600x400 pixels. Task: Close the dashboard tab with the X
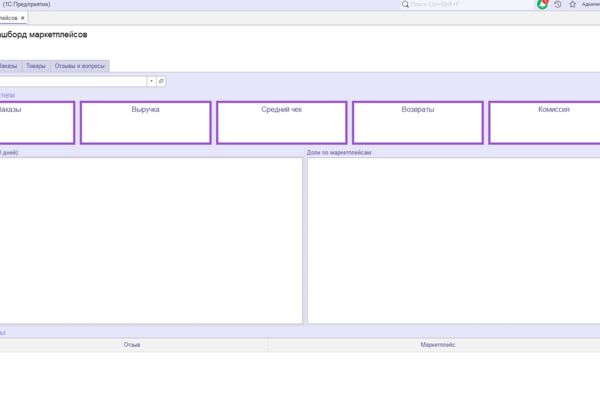23,18
